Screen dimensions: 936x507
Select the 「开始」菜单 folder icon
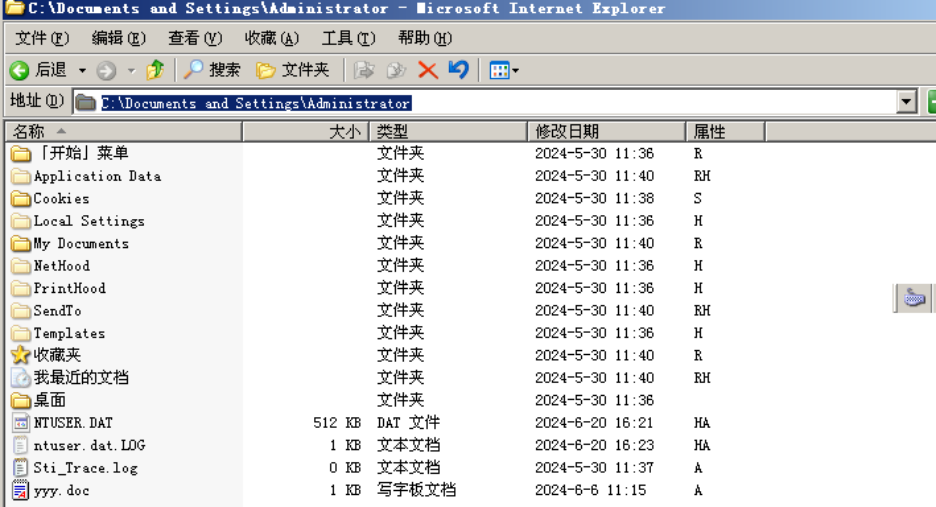click(x=21, y=153)
